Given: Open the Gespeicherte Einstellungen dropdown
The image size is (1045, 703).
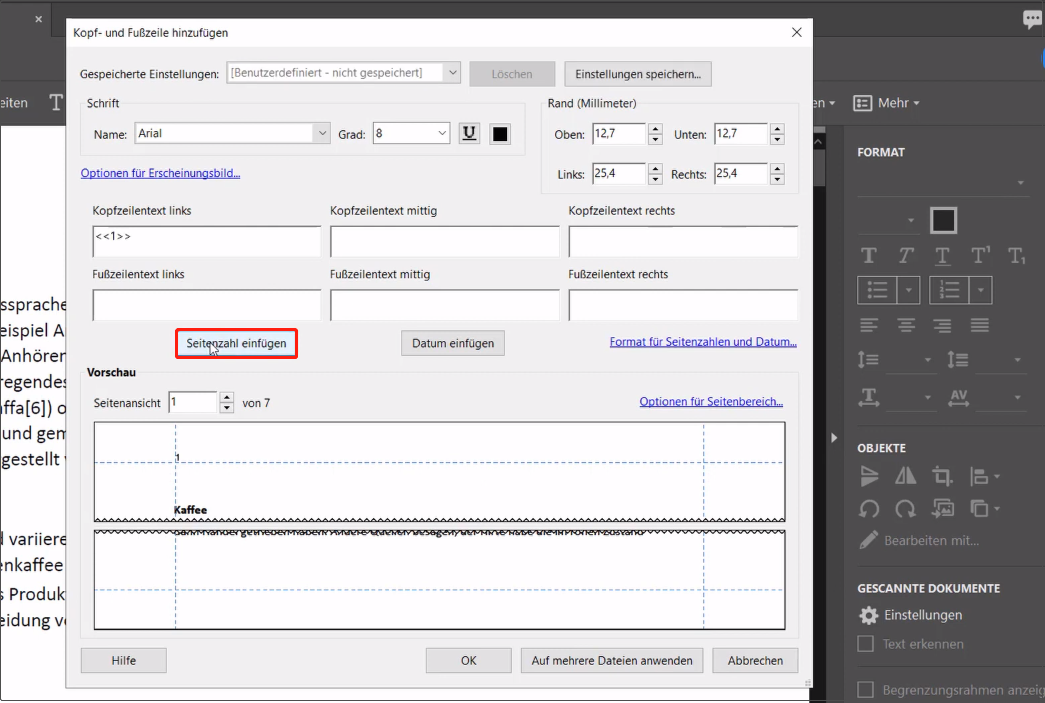Looking at the screenshot, I should click(x=451, y=73).
